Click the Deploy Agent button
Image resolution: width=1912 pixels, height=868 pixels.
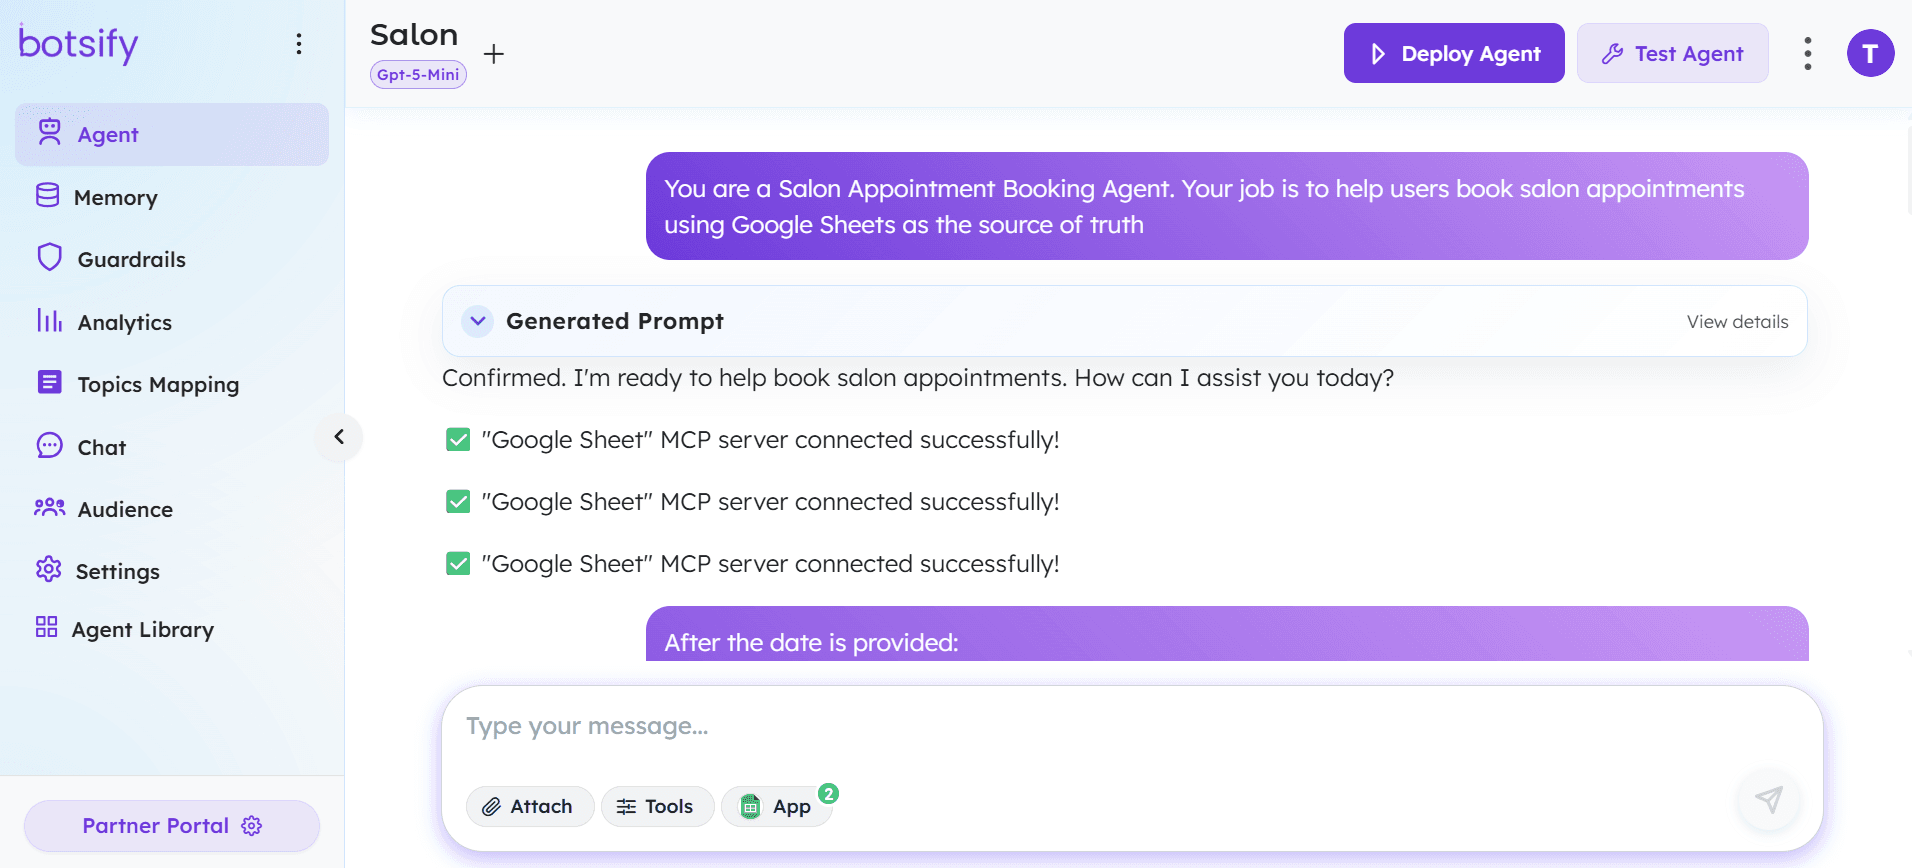coord(1453,54)
